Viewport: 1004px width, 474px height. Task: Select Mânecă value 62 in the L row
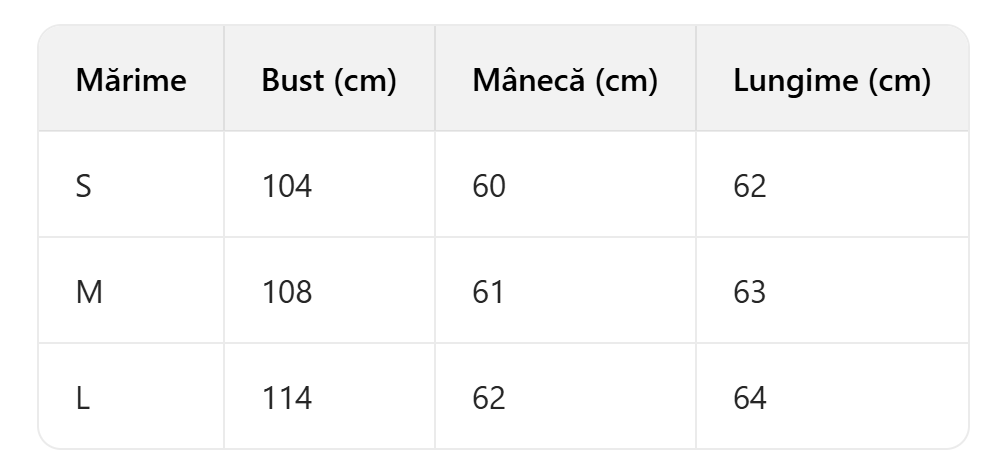click(489, 398)
